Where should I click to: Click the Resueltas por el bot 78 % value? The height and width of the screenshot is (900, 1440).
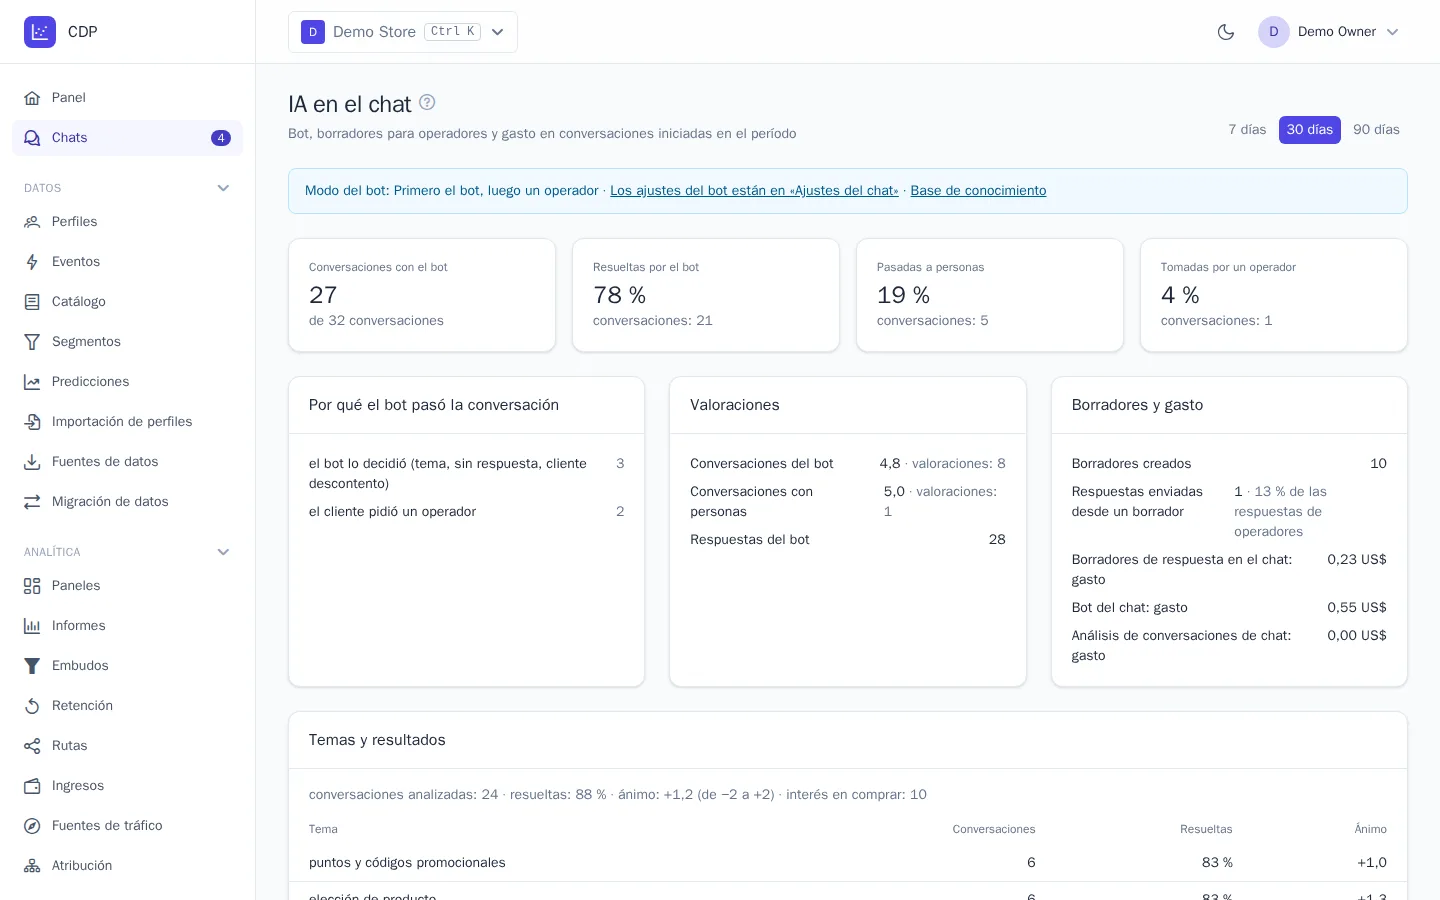pyautogui.click(x=619, y=295)
